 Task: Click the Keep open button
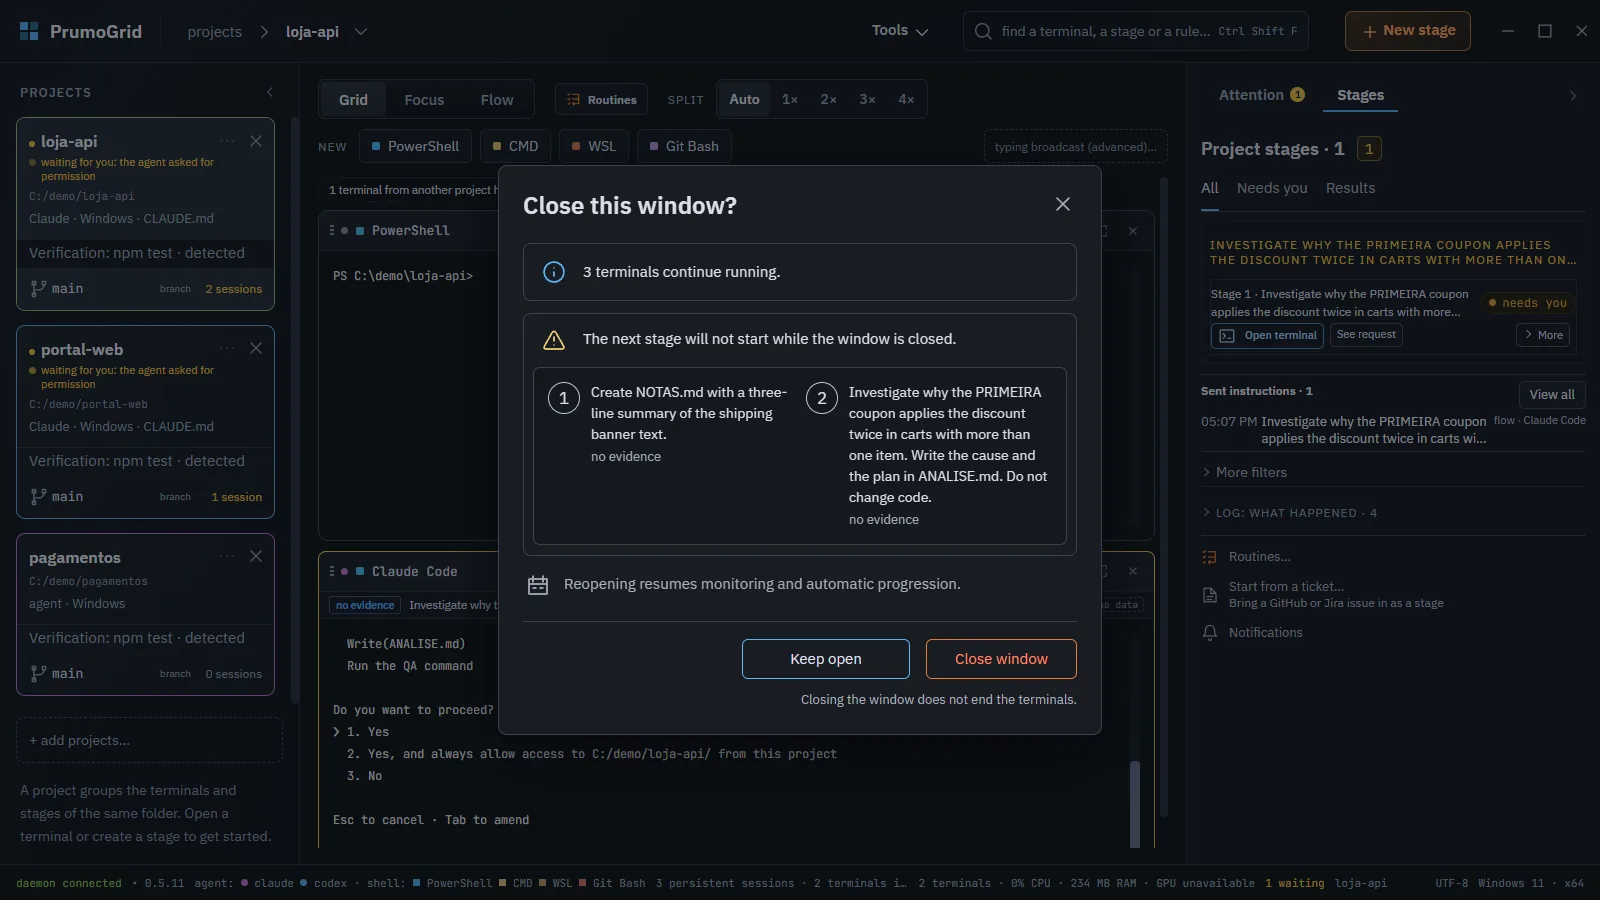826,659
